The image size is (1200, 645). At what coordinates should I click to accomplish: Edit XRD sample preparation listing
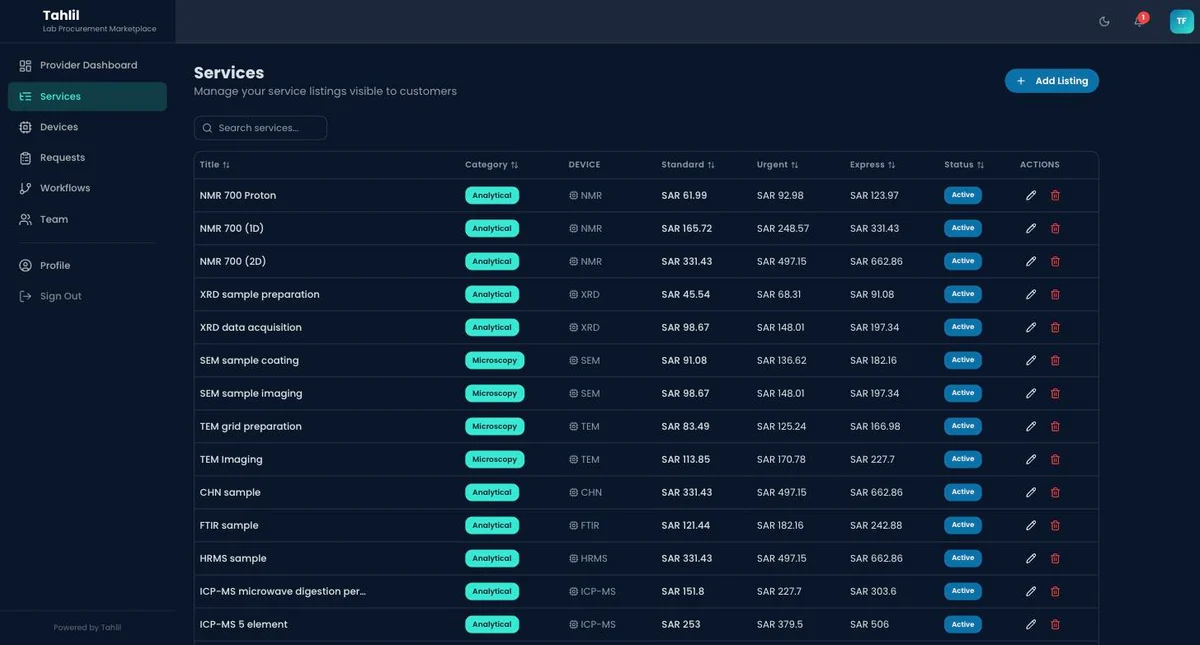pos(1031,294)
